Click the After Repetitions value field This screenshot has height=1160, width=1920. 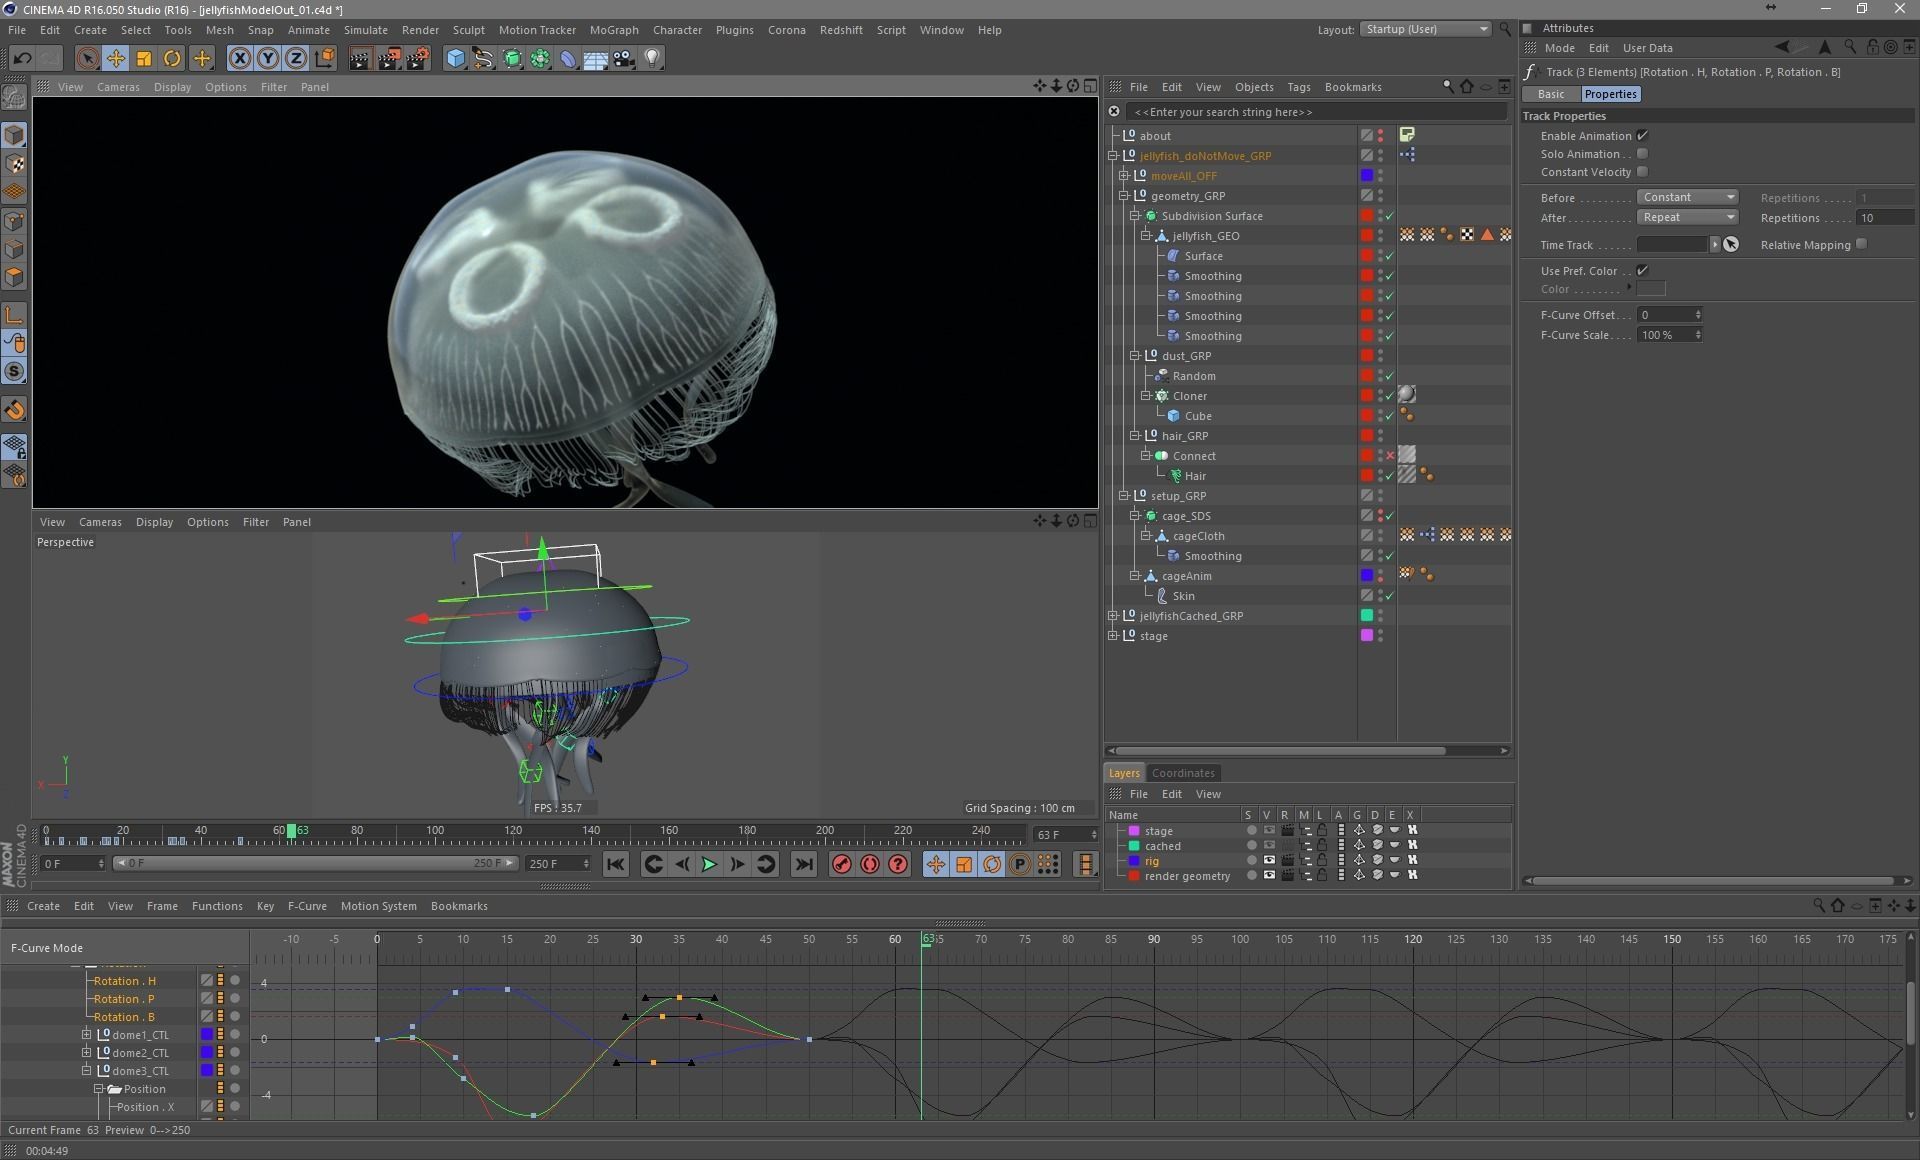click(x=1885, y=217)
